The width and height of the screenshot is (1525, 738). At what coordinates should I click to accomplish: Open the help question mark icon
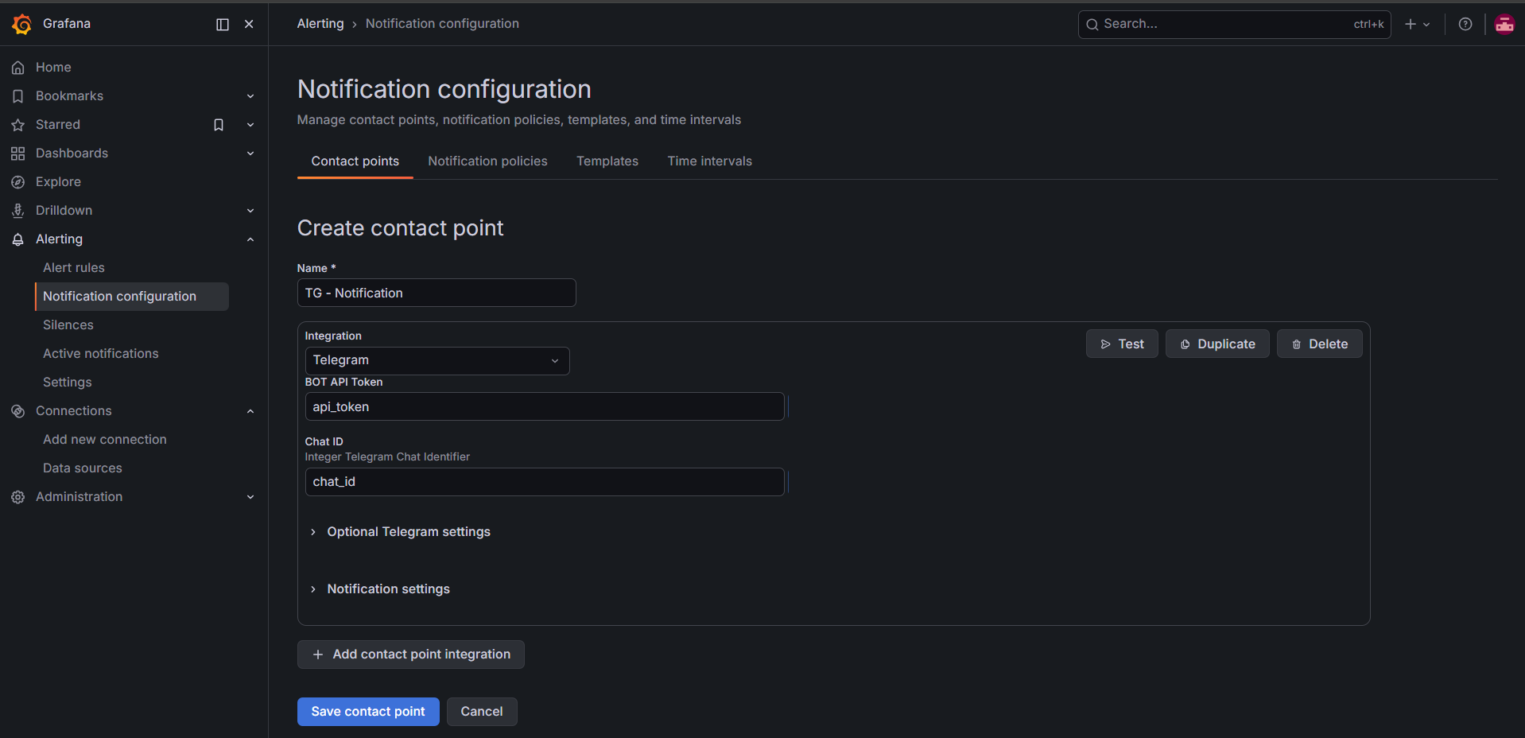pyautogui.click(x=1465, y=24)
